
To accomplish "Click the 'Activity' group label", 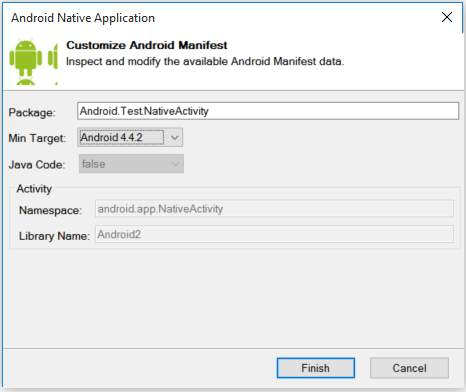I will [34, 189].
